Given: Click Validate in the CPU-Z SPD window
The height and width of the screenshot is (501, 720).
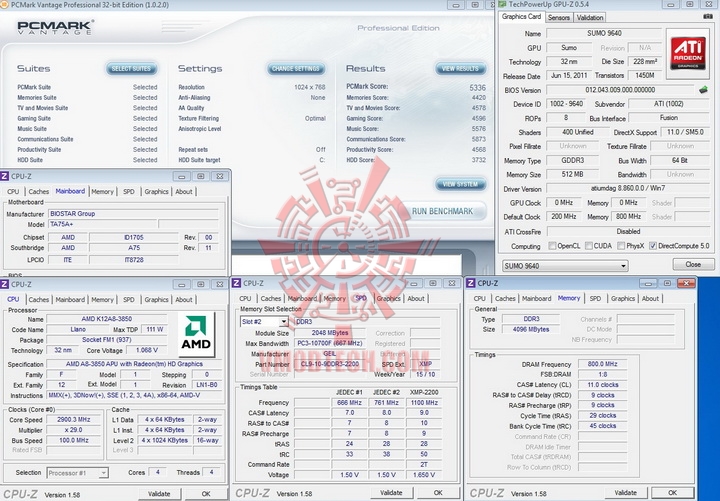Looking at the screenshot, I should [391, 493].
